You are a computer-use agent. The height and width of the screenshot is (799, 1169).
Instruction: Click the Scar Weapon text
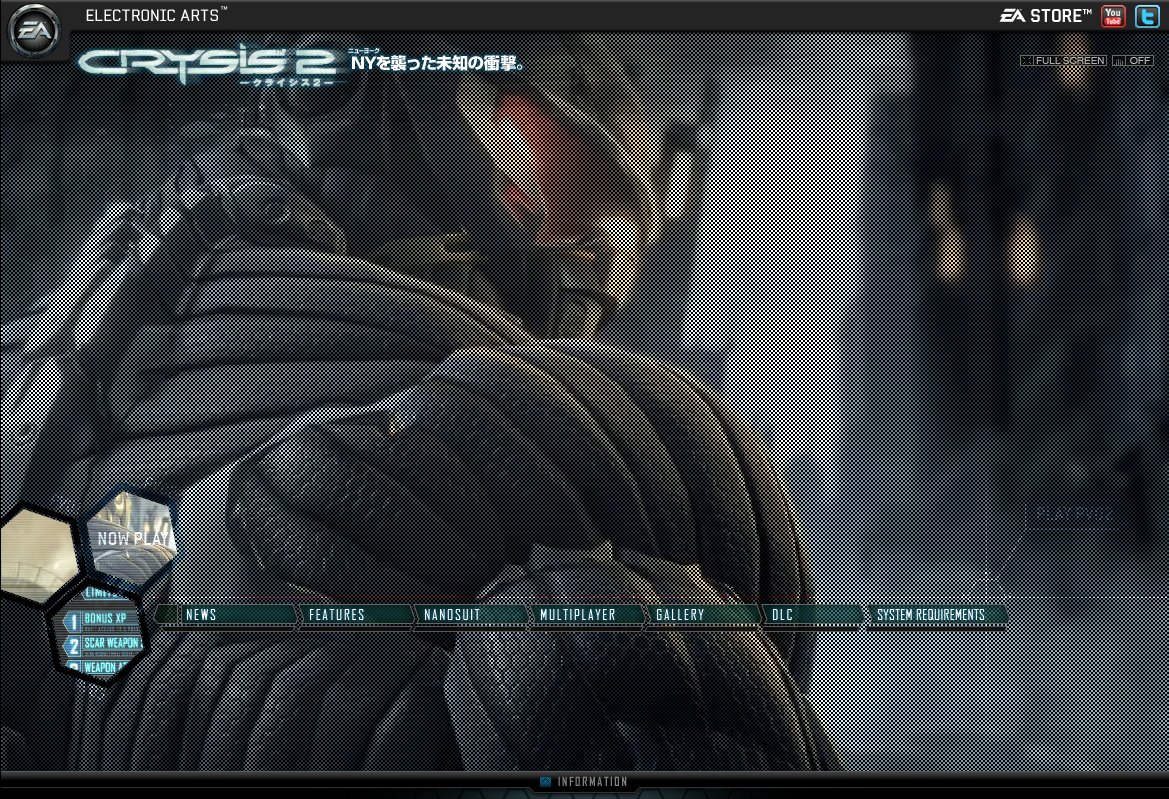tap(112, 643)
